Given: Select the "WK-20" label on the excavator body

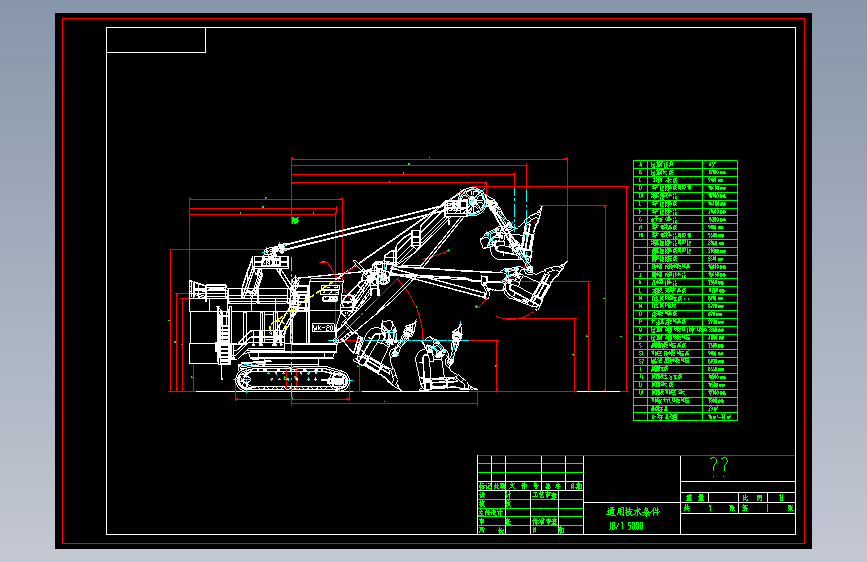Looking at the screenshot, I should (323, 327).
